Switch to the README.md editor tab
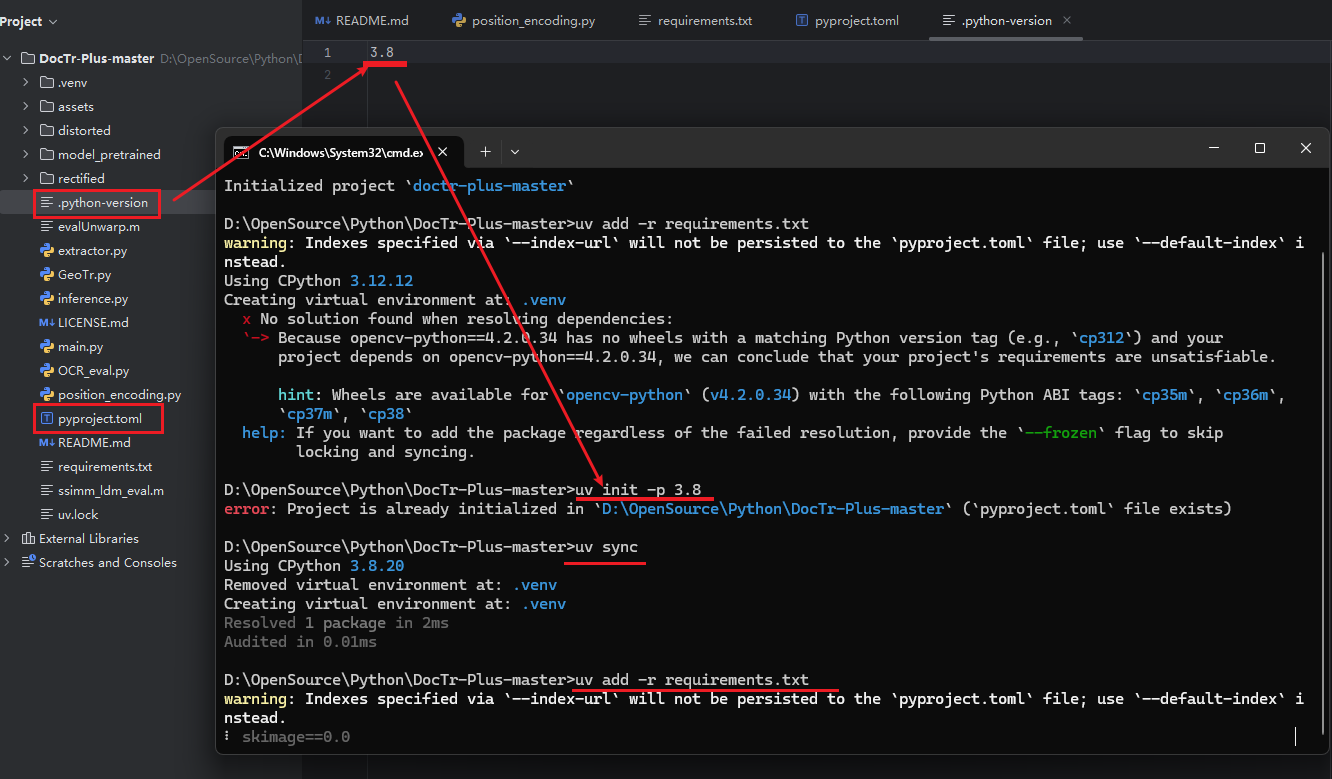The width and height of the screenshot is (1332, 779). (362, 20)
